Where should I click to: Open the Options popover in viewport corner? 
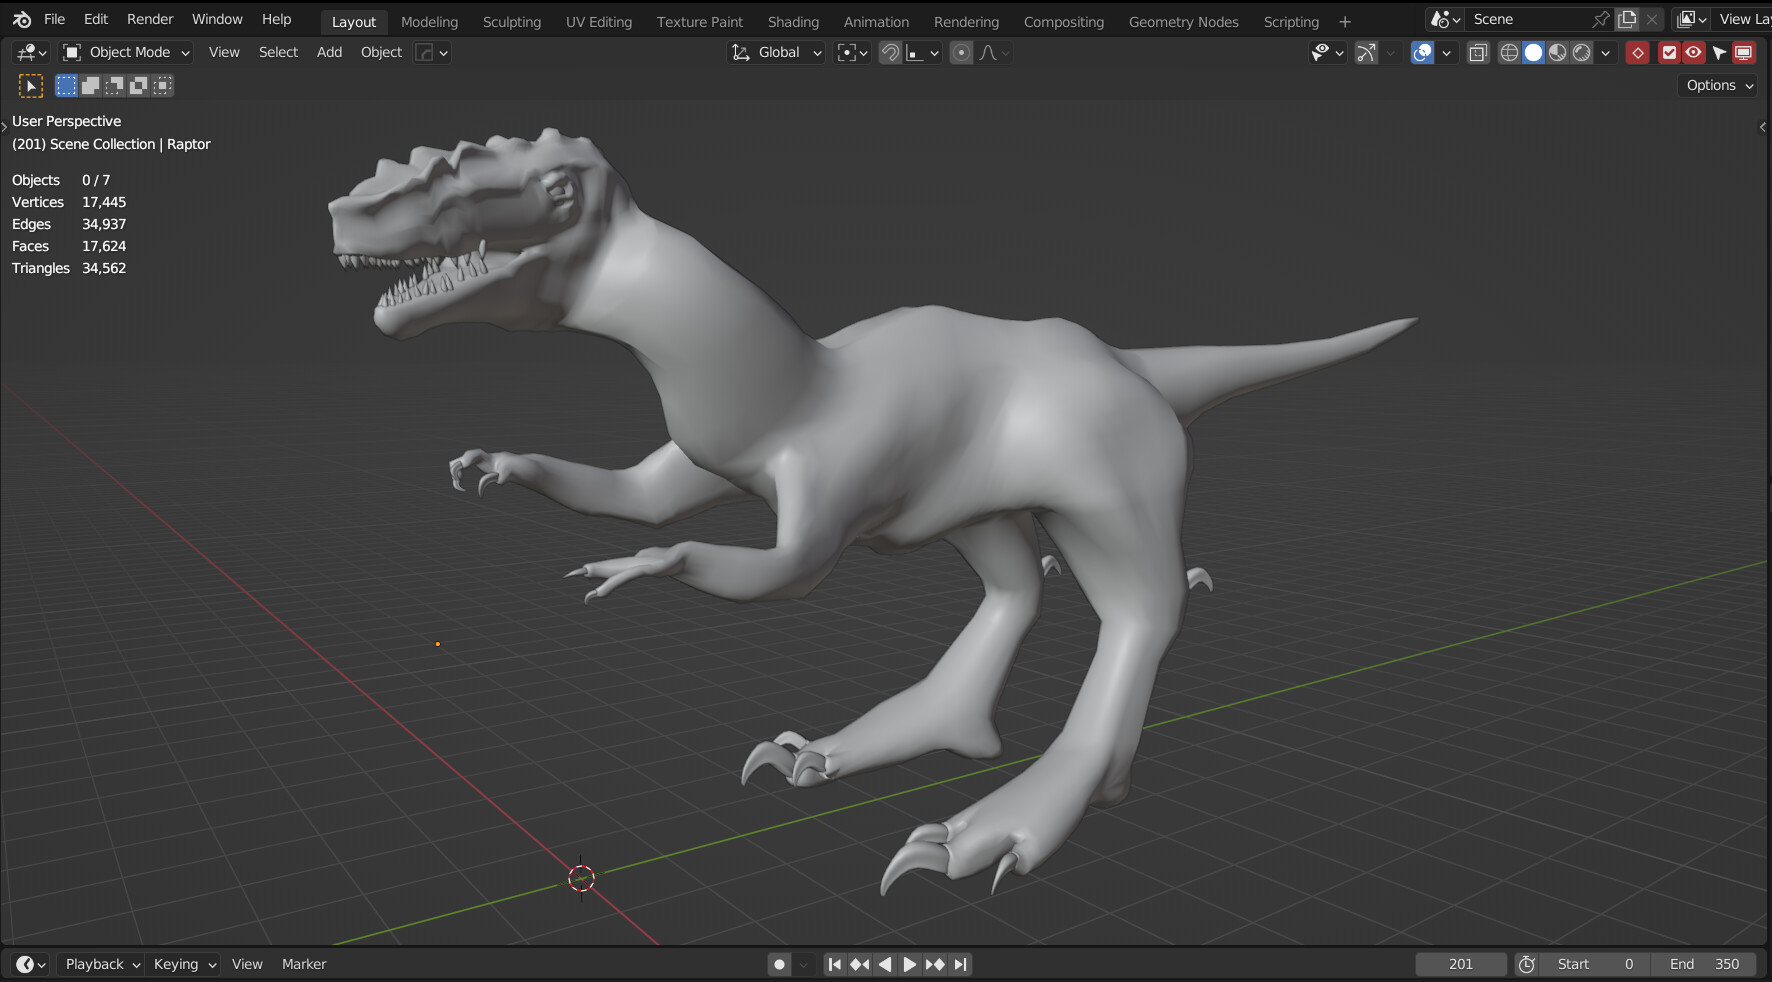click(x=1716, y=85)
